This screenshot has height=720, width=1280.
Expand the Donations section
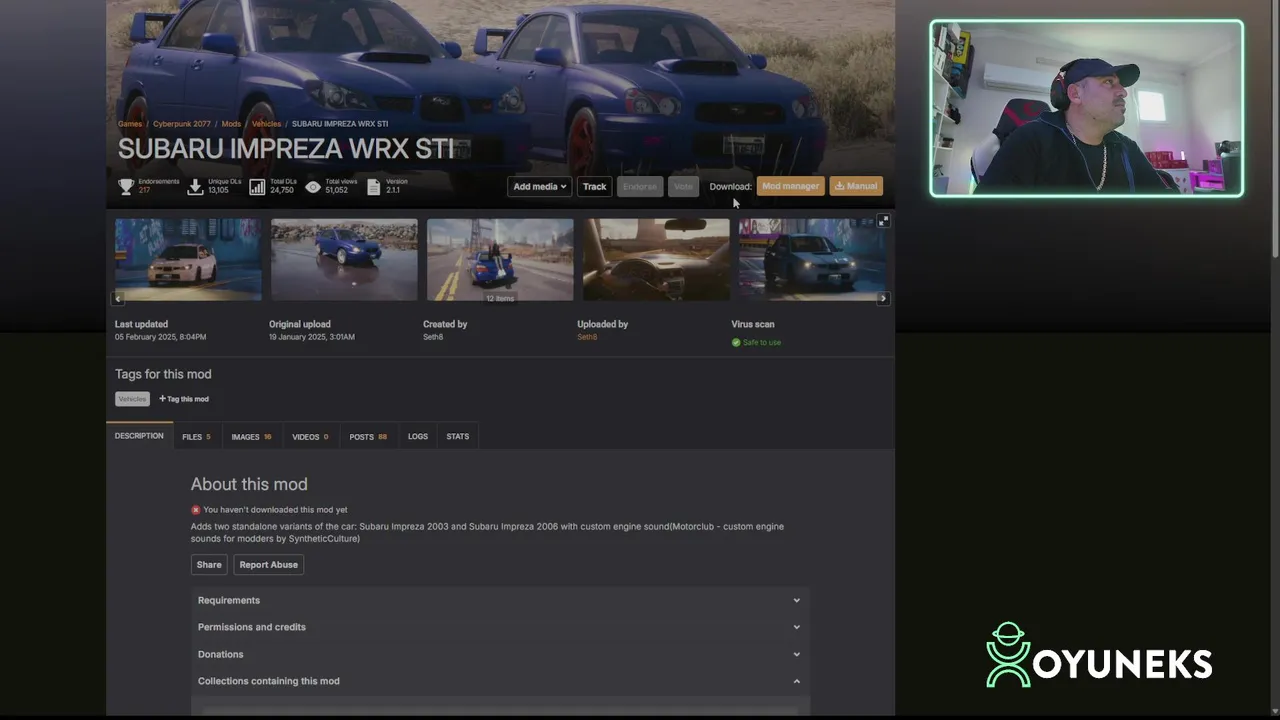pos(500,654)
